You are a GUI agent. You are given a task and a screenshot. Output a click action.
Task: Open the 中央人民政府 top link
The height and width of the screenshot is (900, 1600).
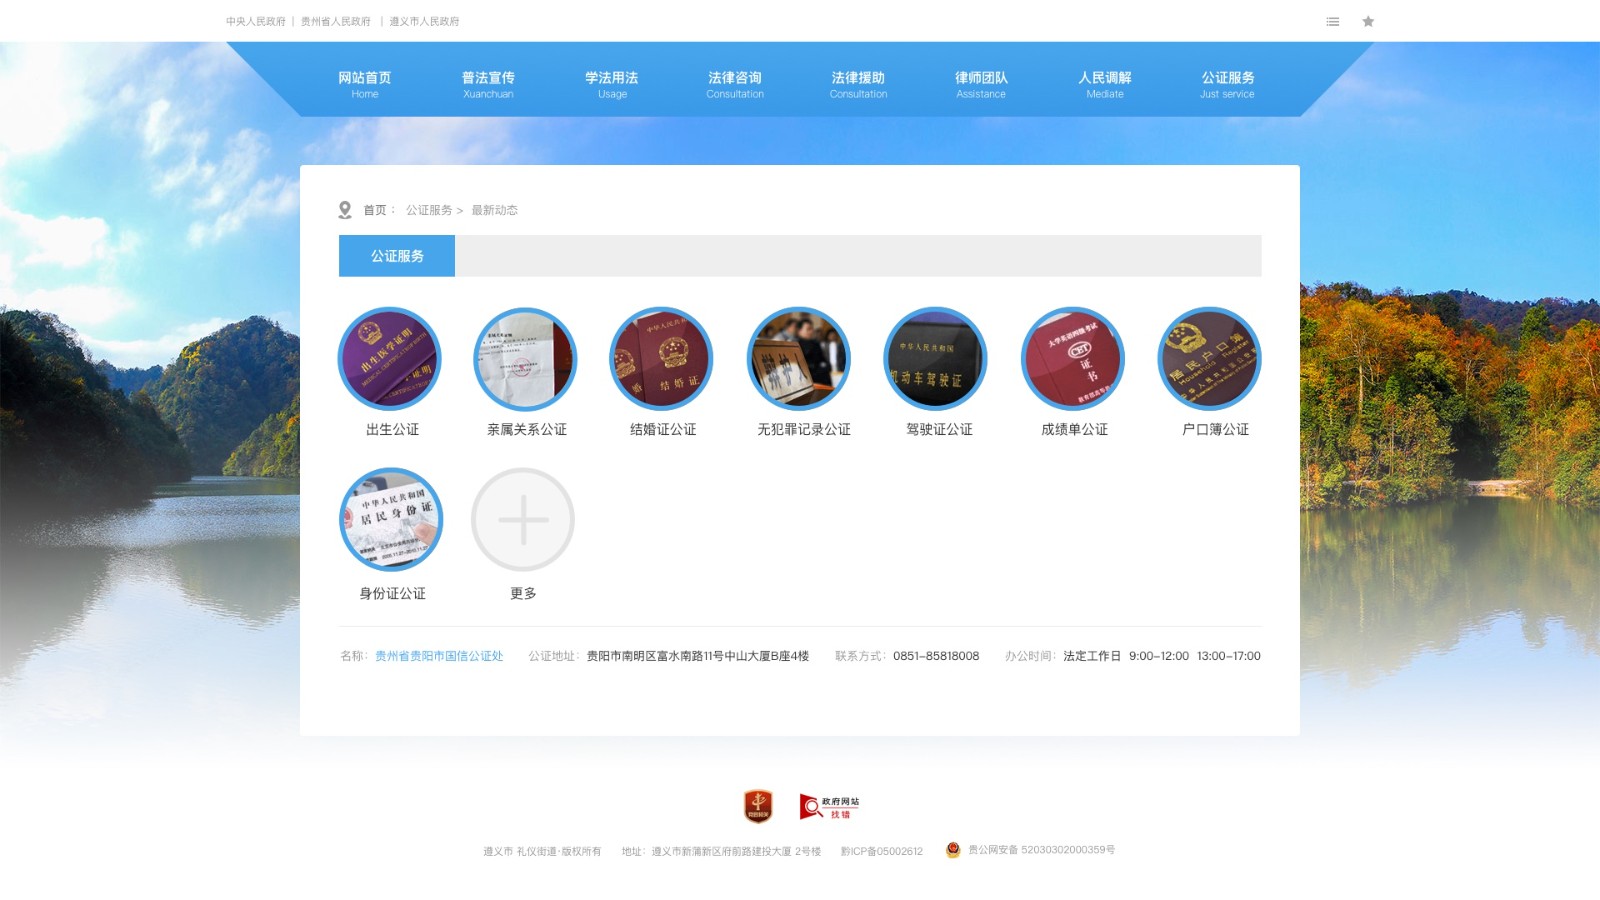(x=256, y=21)
